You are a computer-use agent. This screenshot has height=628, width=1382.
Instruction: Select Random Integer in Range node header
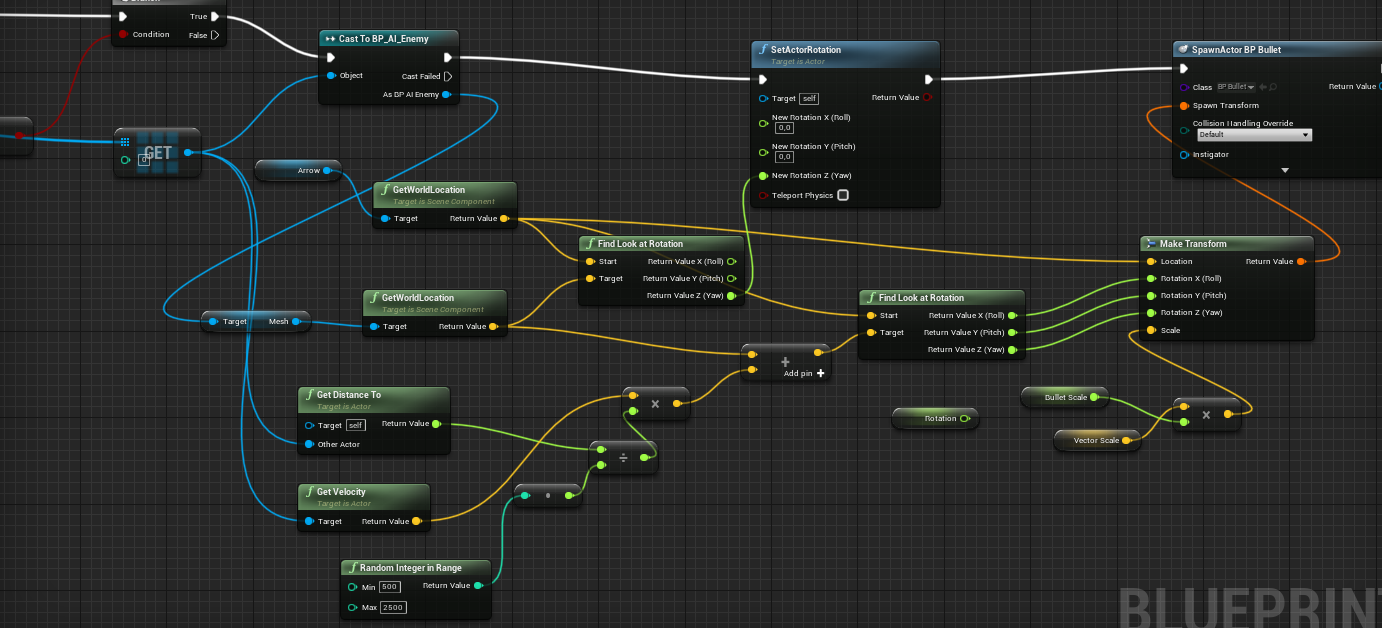click(416, 568)
